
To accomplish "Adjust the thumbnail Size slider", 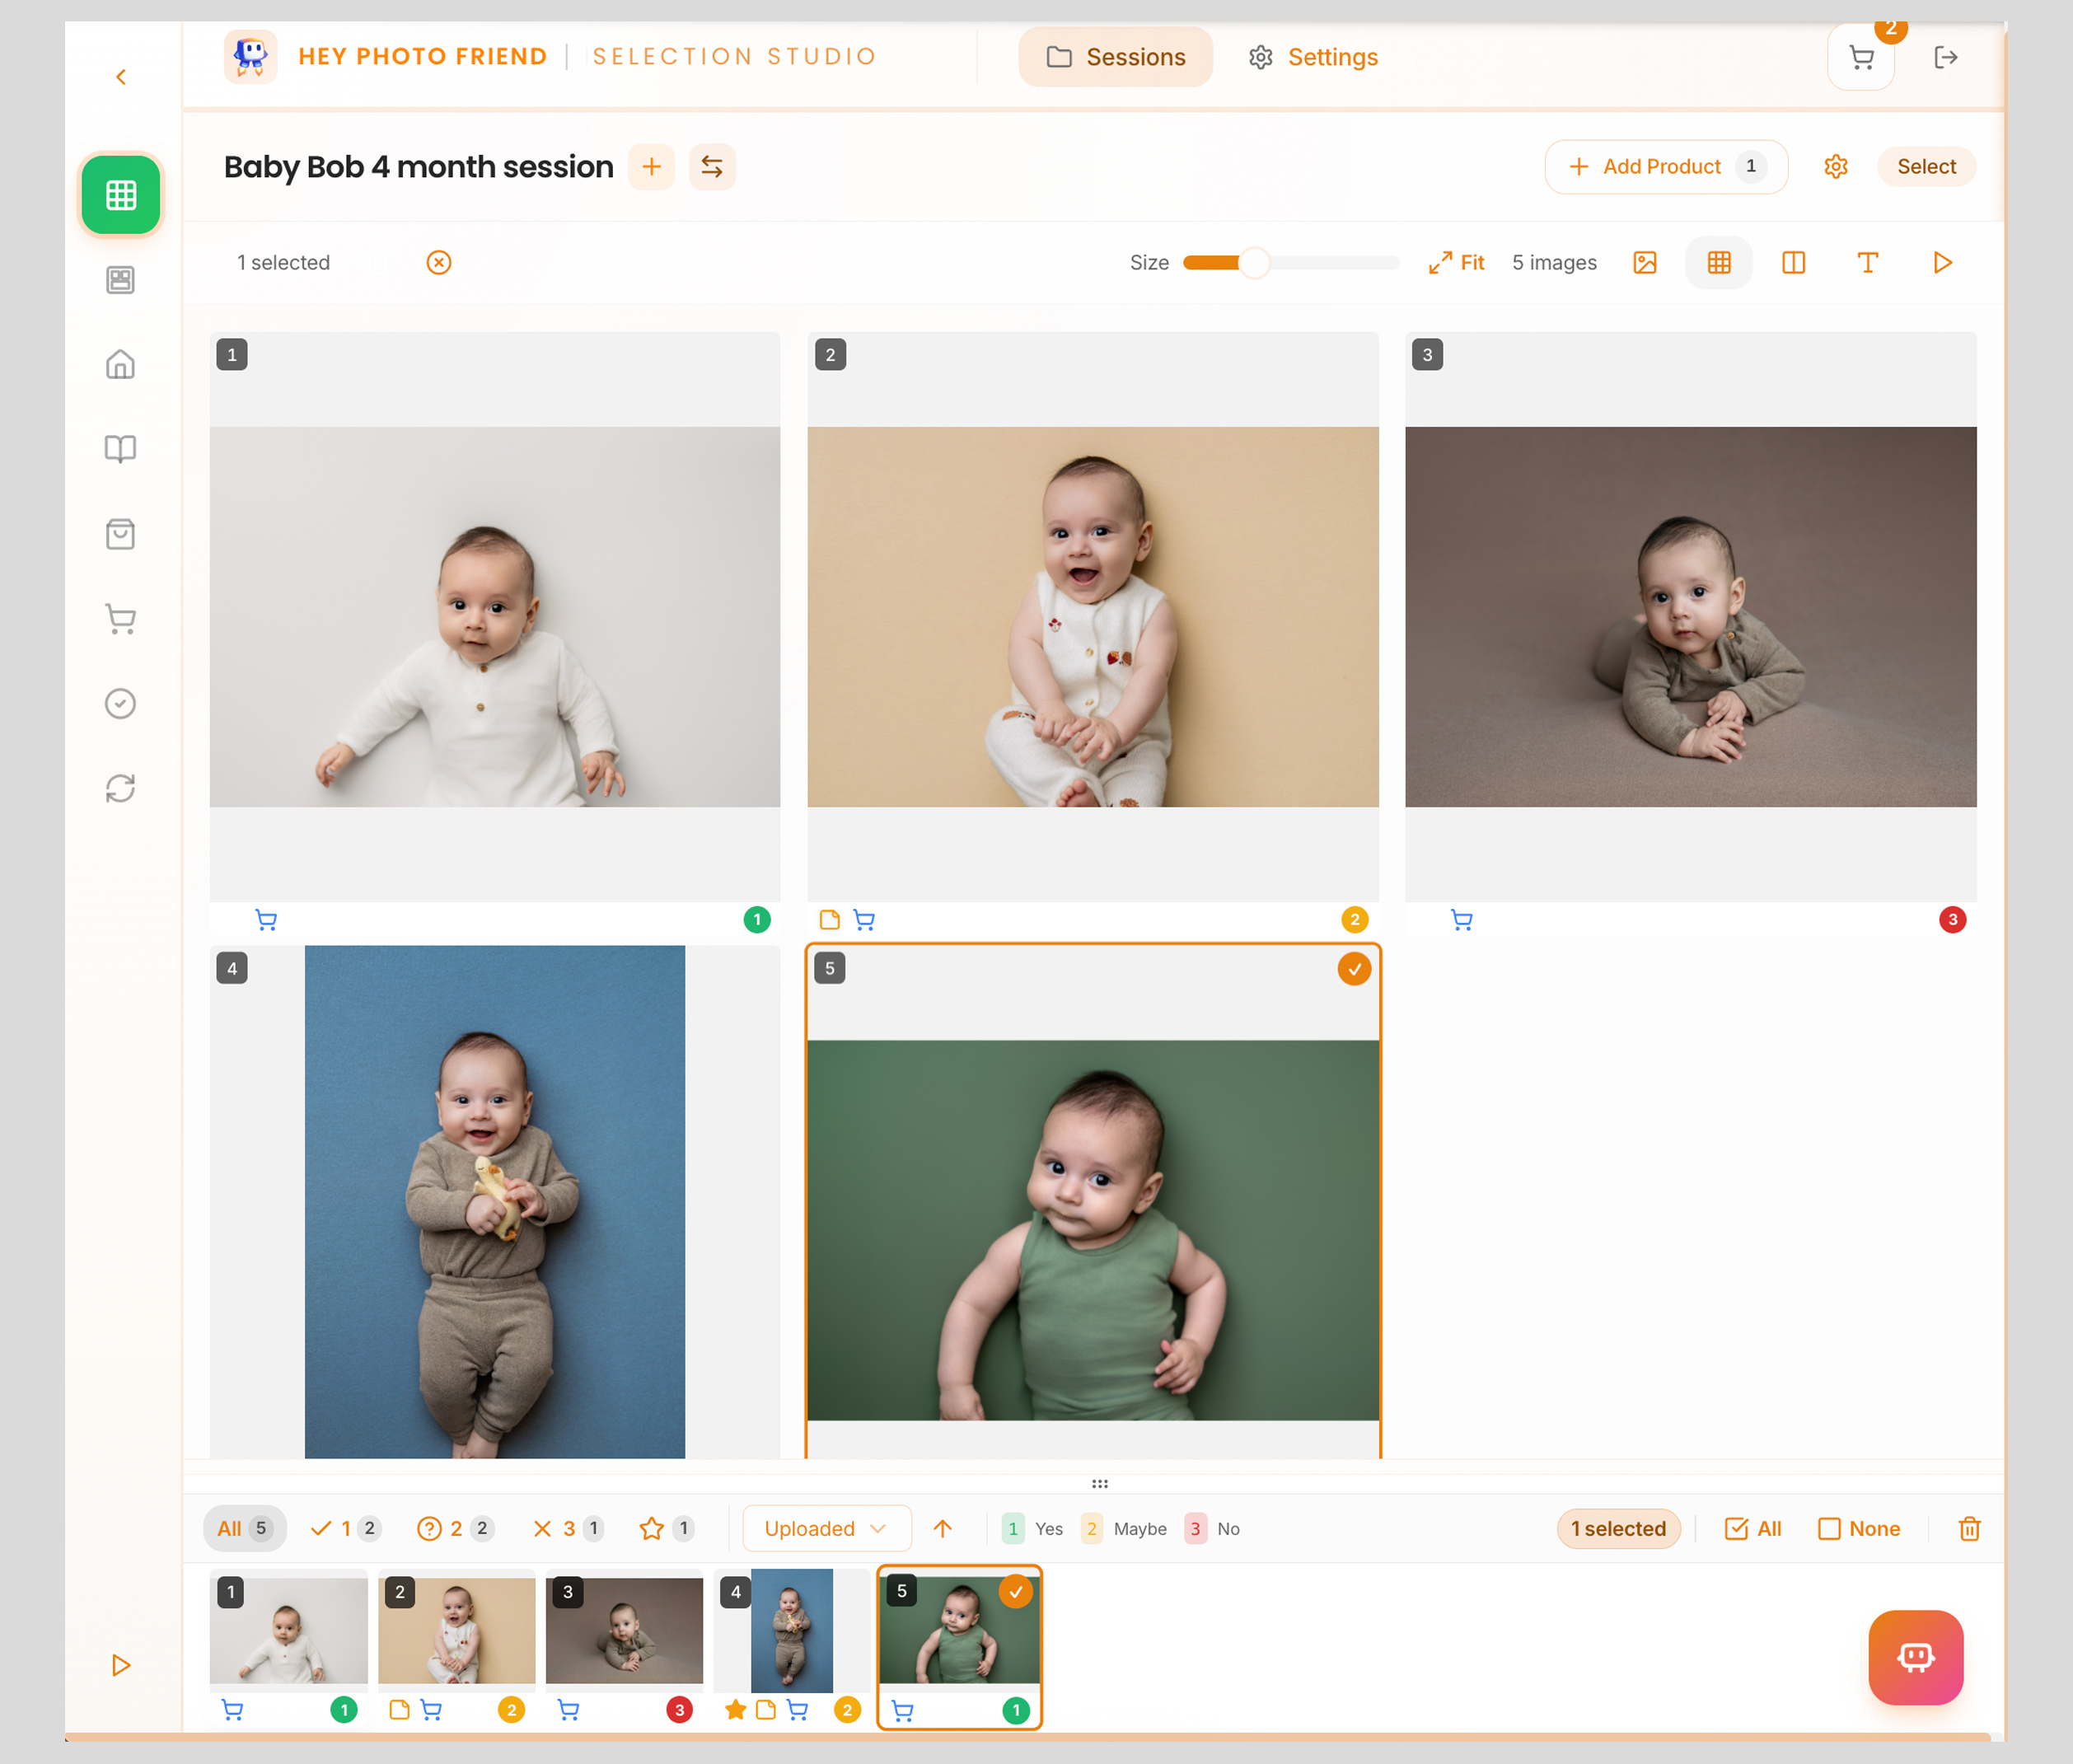I will click(1254, 263).
